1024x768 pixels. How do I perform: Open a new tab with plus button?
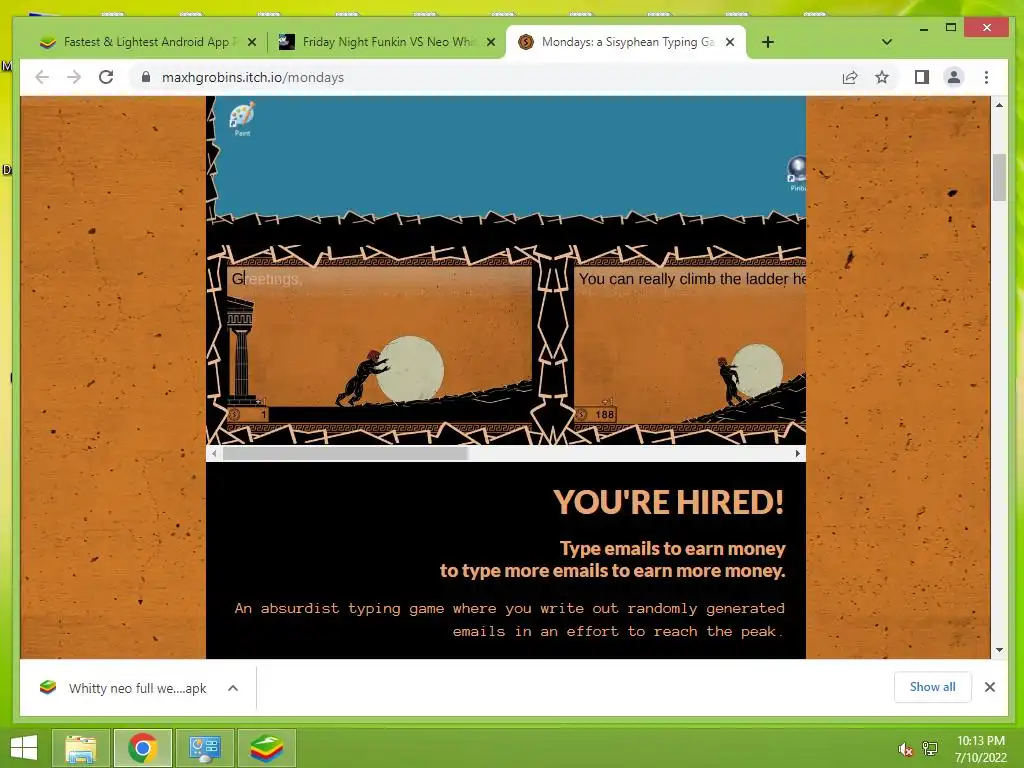[x=768, y=42]
